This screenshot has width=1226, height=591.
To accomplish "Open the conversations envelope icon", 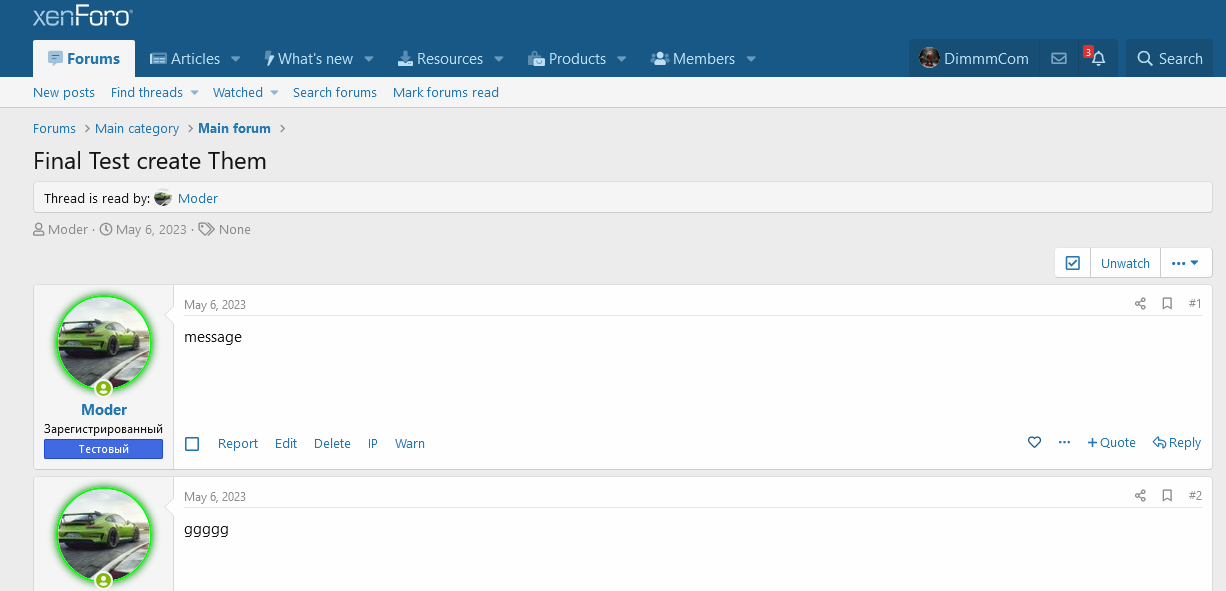I will 1058,59.
